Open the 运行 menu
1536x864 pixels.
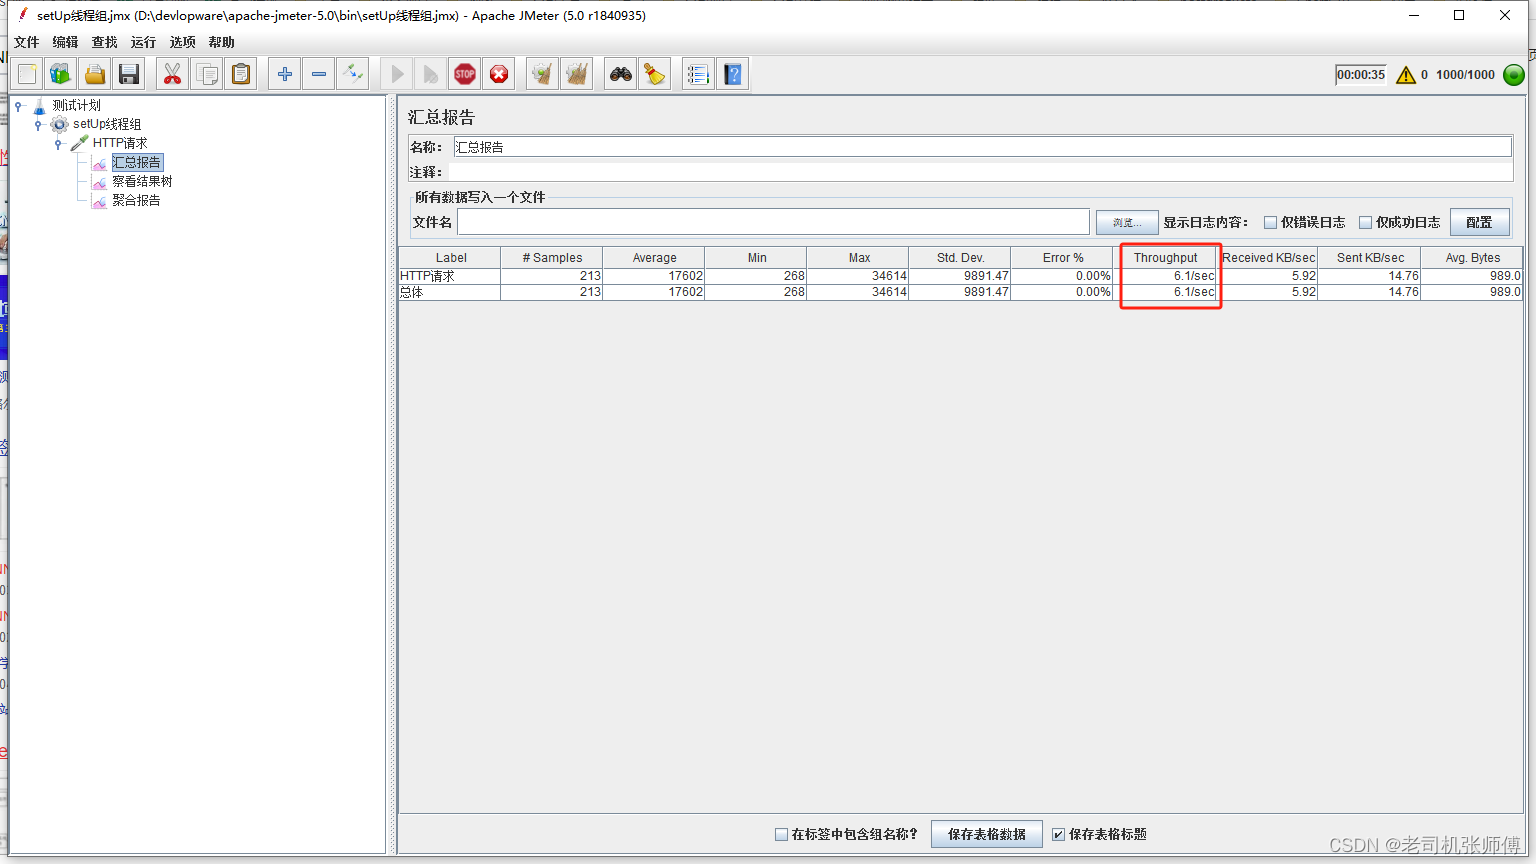(144, 42)
